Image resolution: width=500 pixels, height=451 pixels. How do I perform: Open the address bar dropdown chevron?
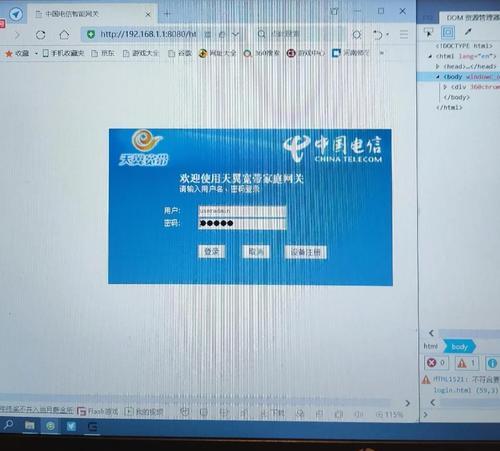click(x=235, y=34)
